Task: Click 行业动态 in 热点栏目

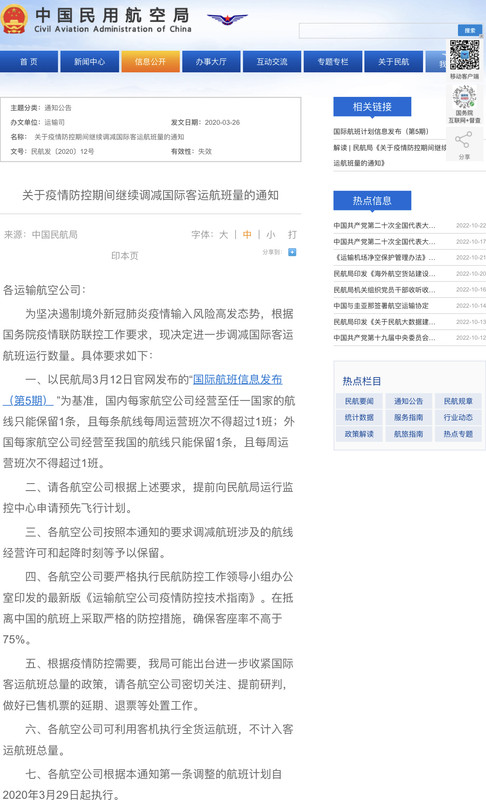Action: [x=458, y=418]
